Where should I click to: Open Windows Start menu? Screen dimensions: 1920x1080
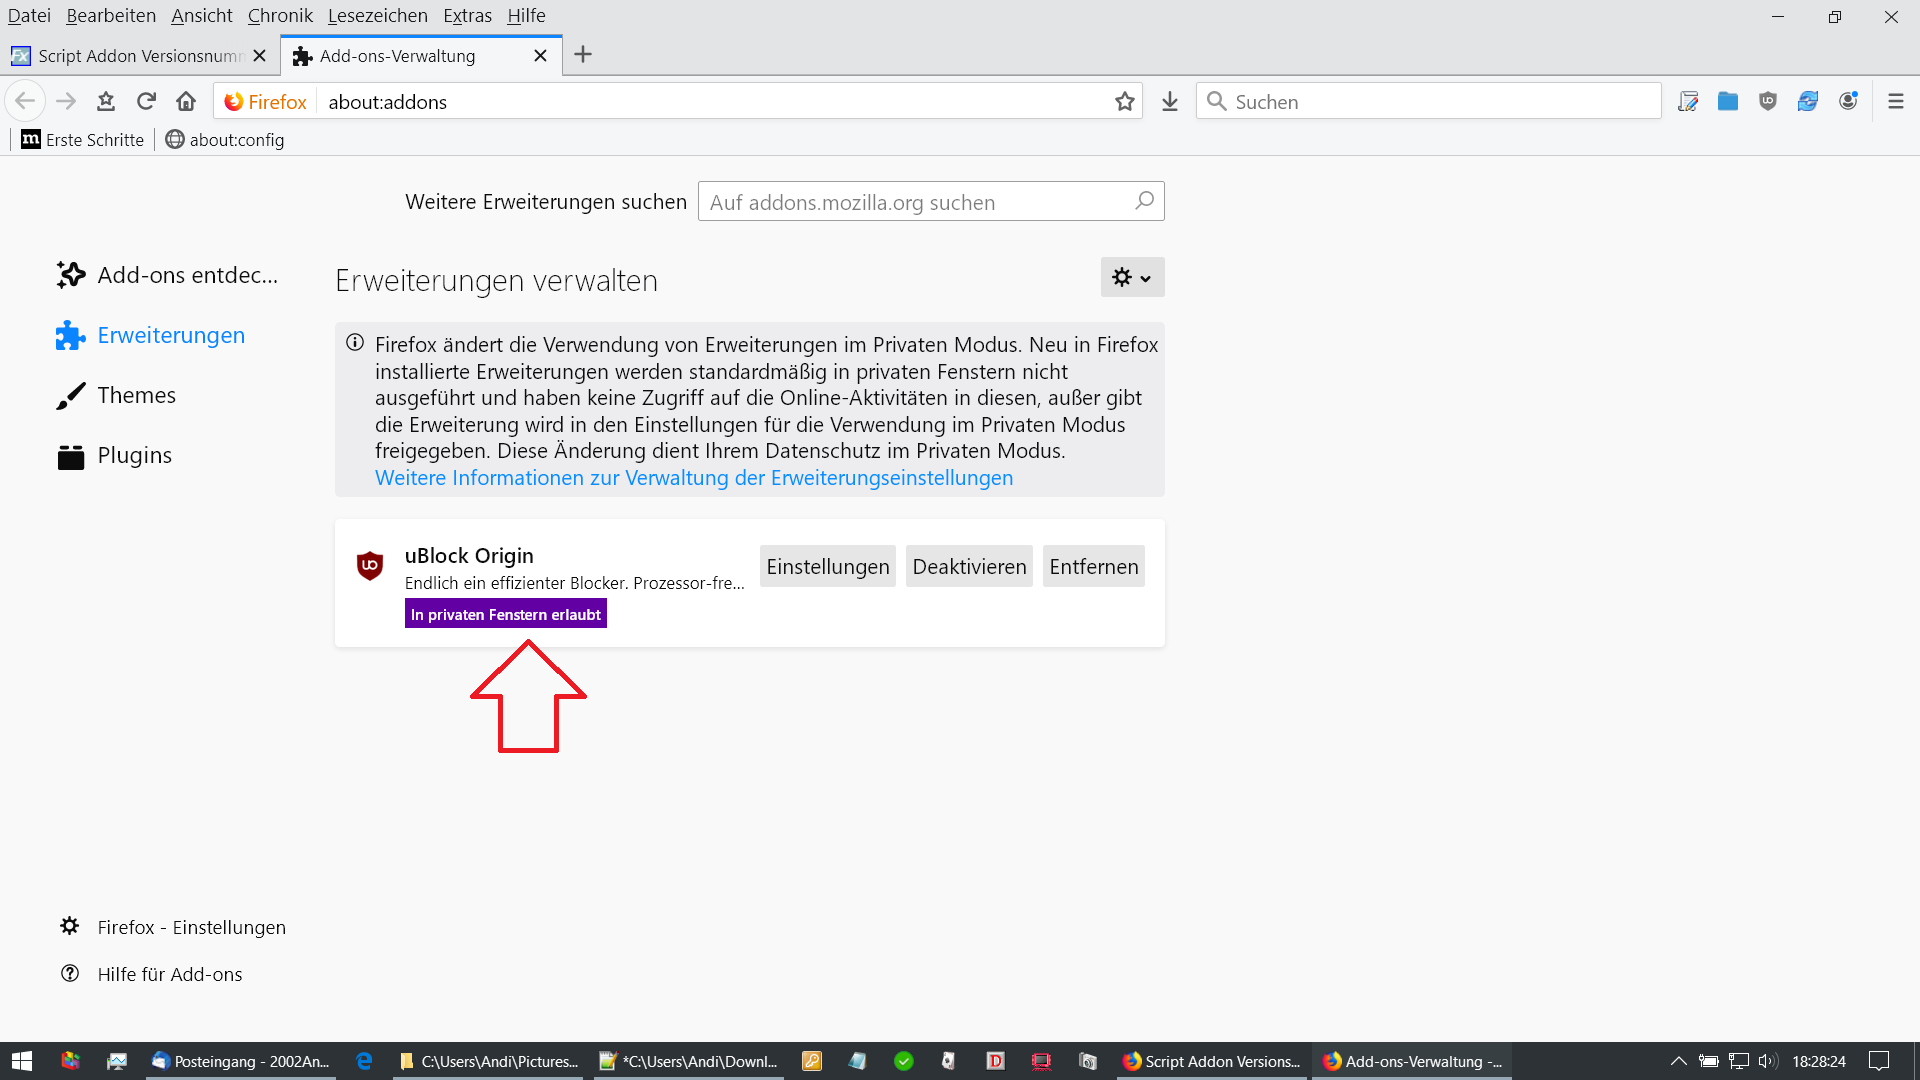tap(22, 1061)
